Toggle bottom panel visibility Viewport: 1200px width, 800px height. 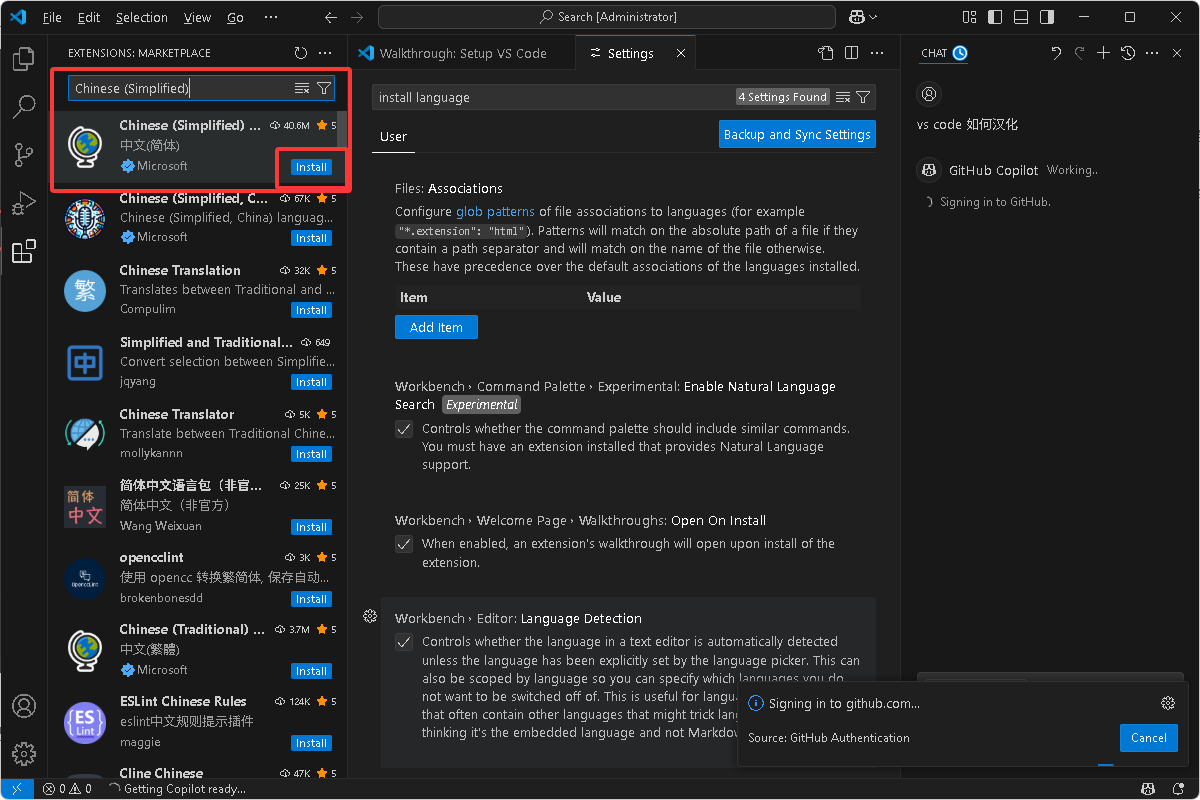tap(1020, 17)
